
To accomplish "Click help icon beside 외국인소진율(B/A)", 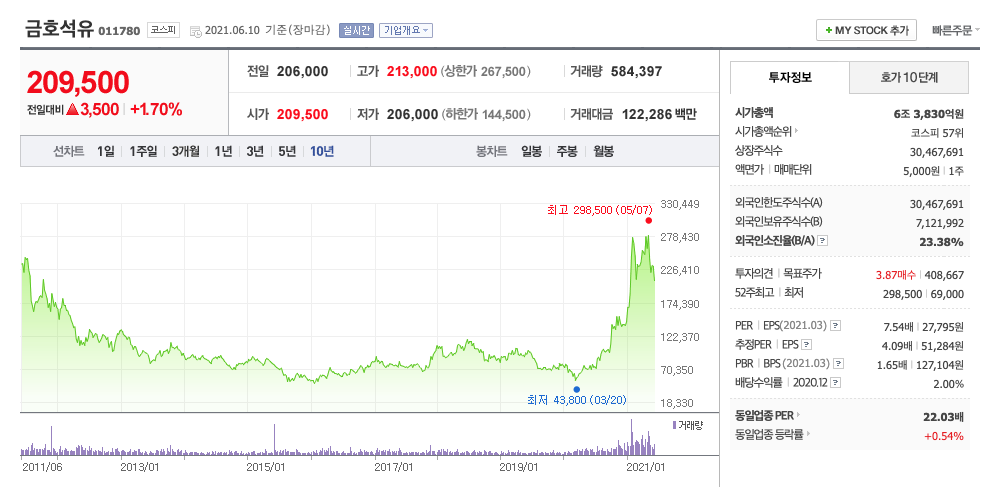I will (823, 242).
